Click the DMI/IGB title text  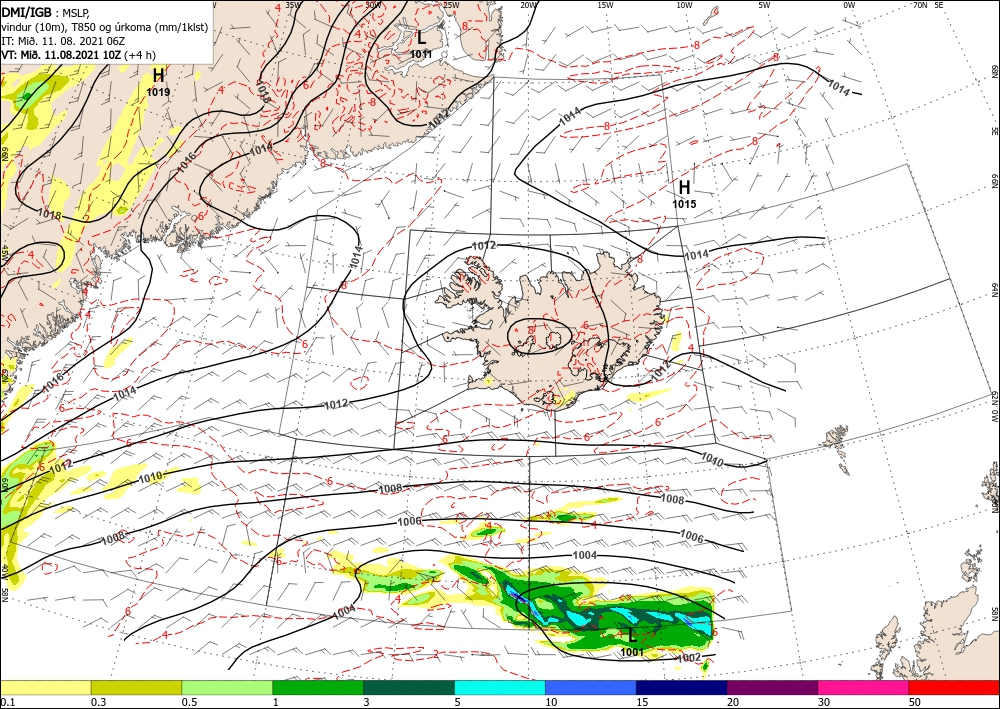pos(27,12)
